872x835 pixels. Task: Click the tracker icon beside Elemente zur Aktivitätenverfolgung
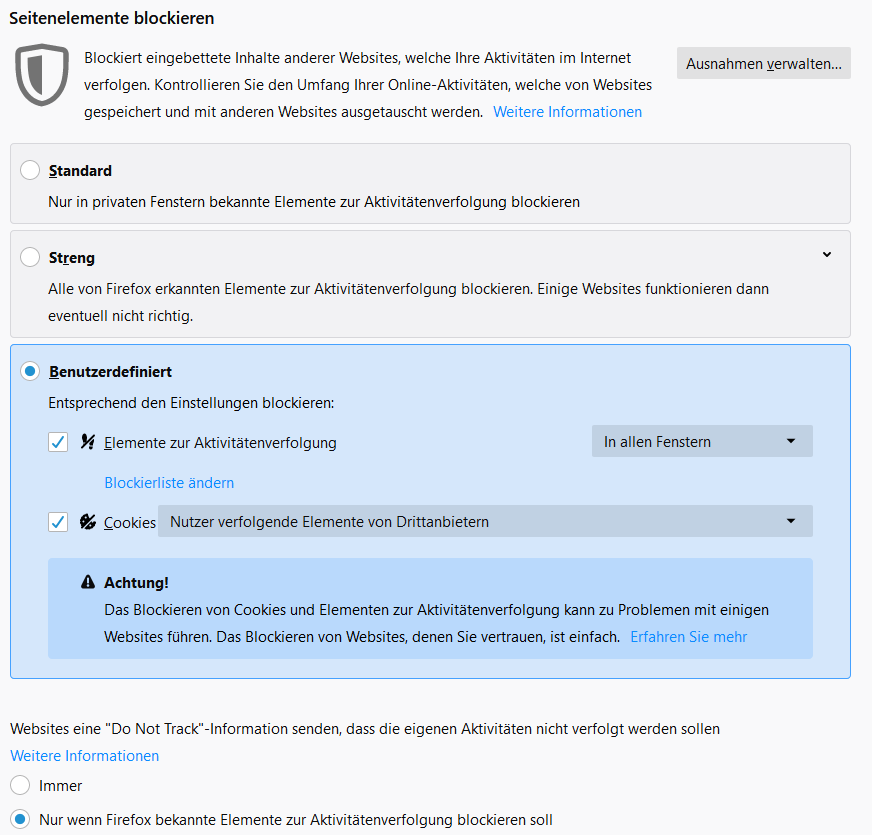pyautogui.click(x=88, y=442)
